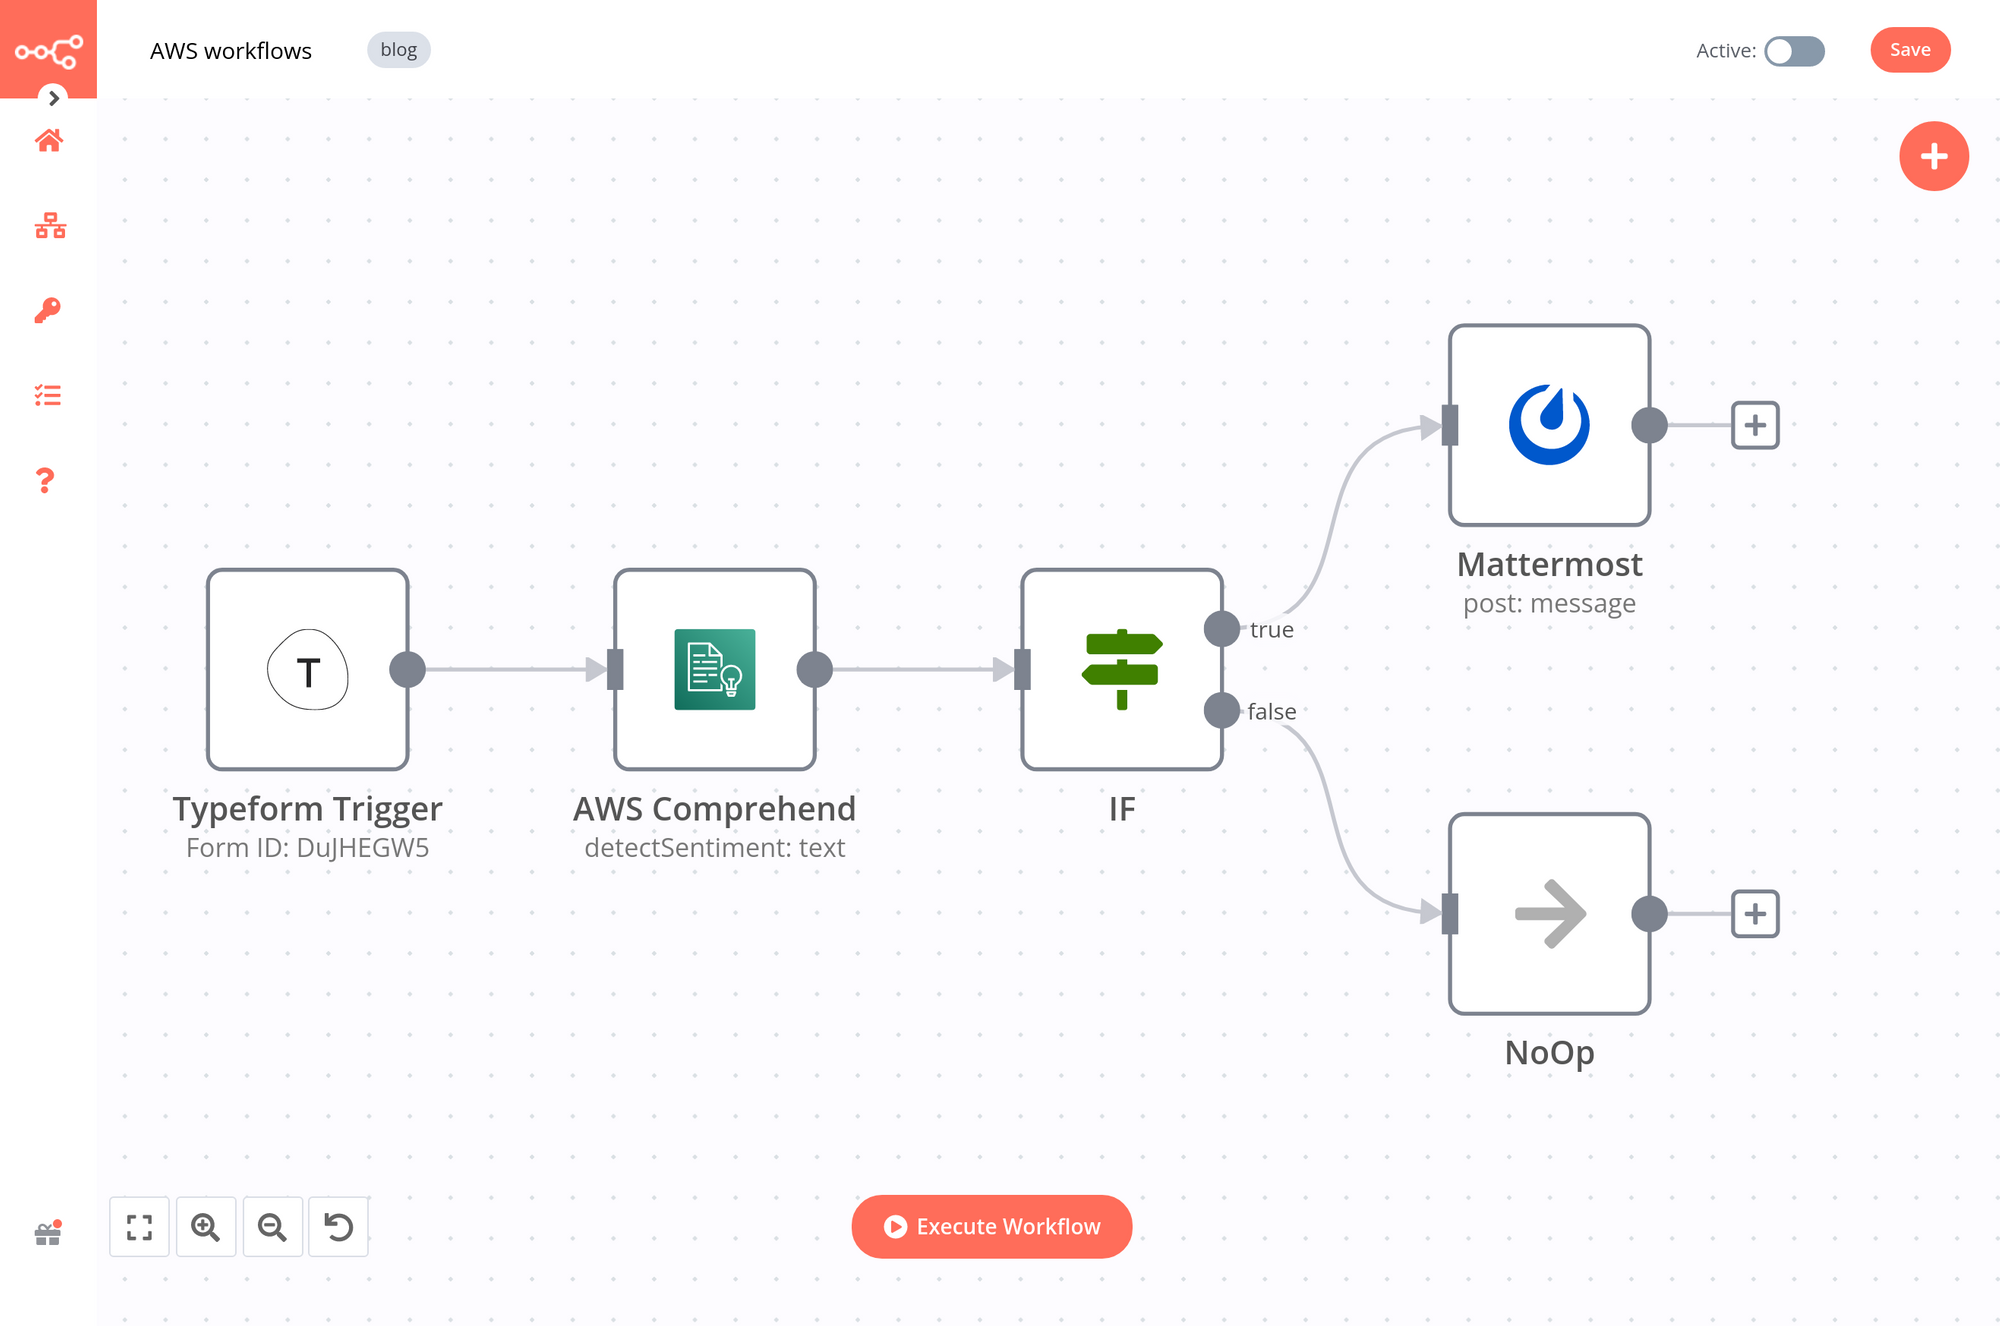Click the Typeform Trigger node icon
This screenshot has width=2000, height=1326.
306,669
